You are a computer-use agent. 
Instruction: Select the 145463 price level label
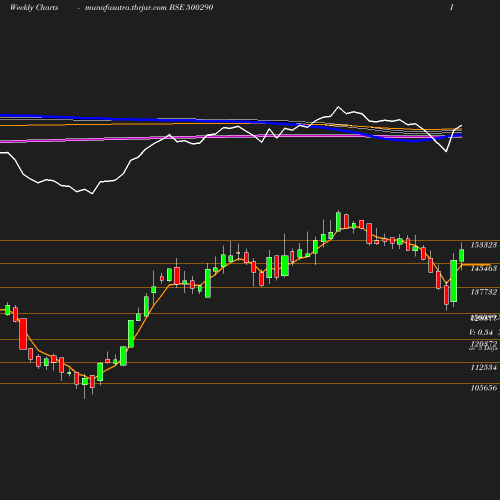[484, 268]
